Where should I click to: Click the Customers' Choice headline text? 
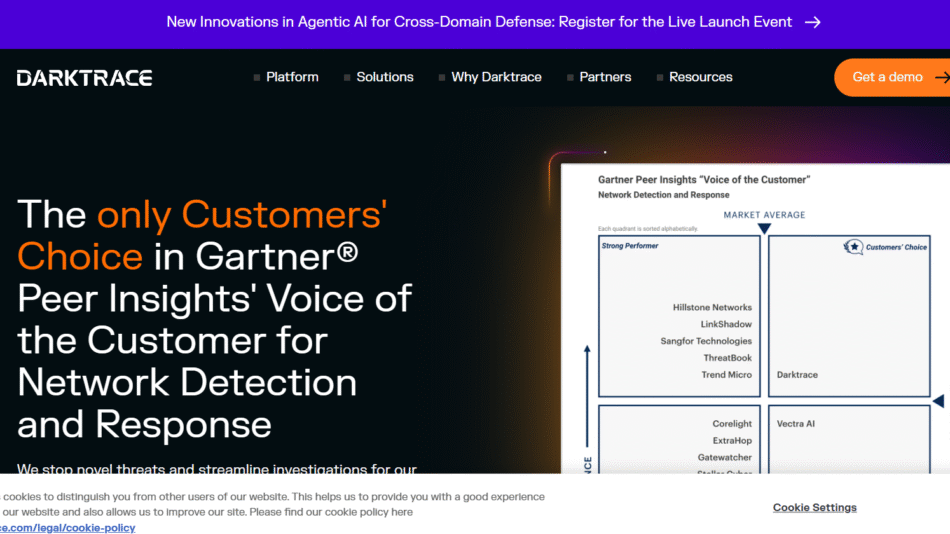242,214
